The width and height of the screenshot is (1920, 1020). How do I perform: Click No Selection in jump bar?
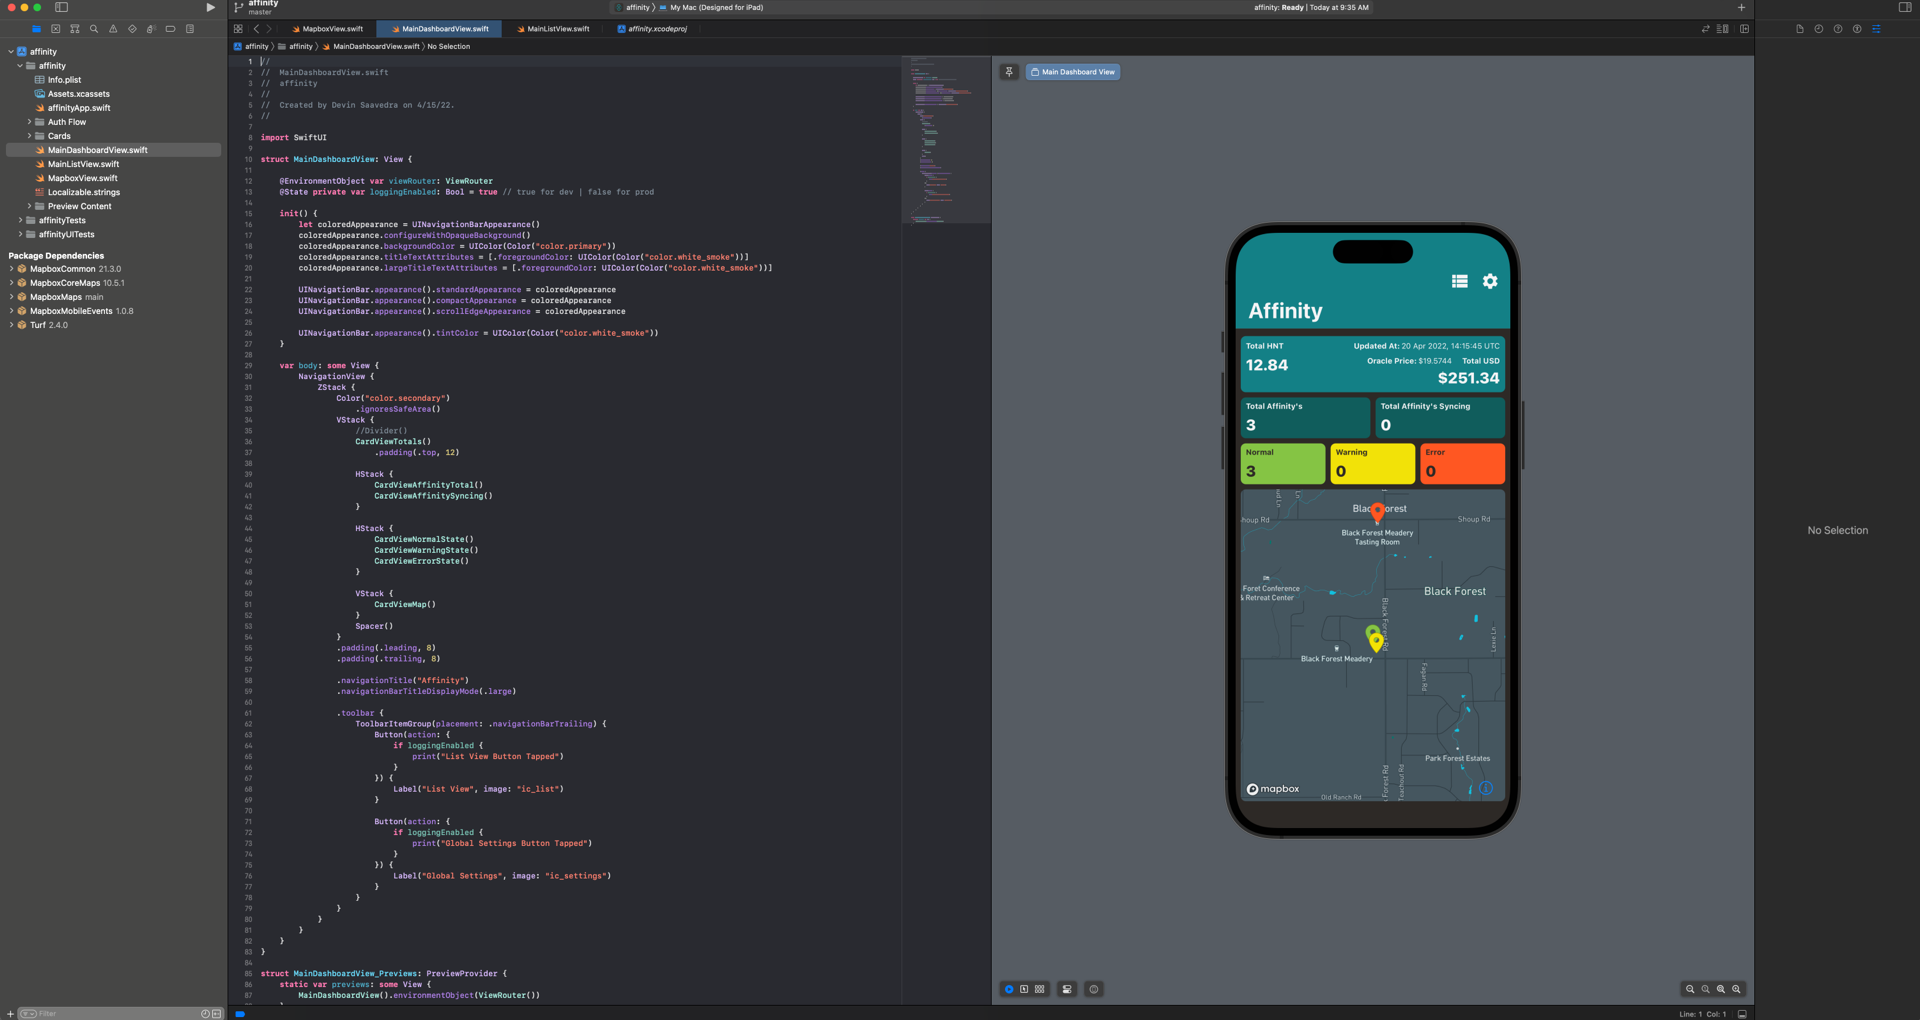coord(448,46)
